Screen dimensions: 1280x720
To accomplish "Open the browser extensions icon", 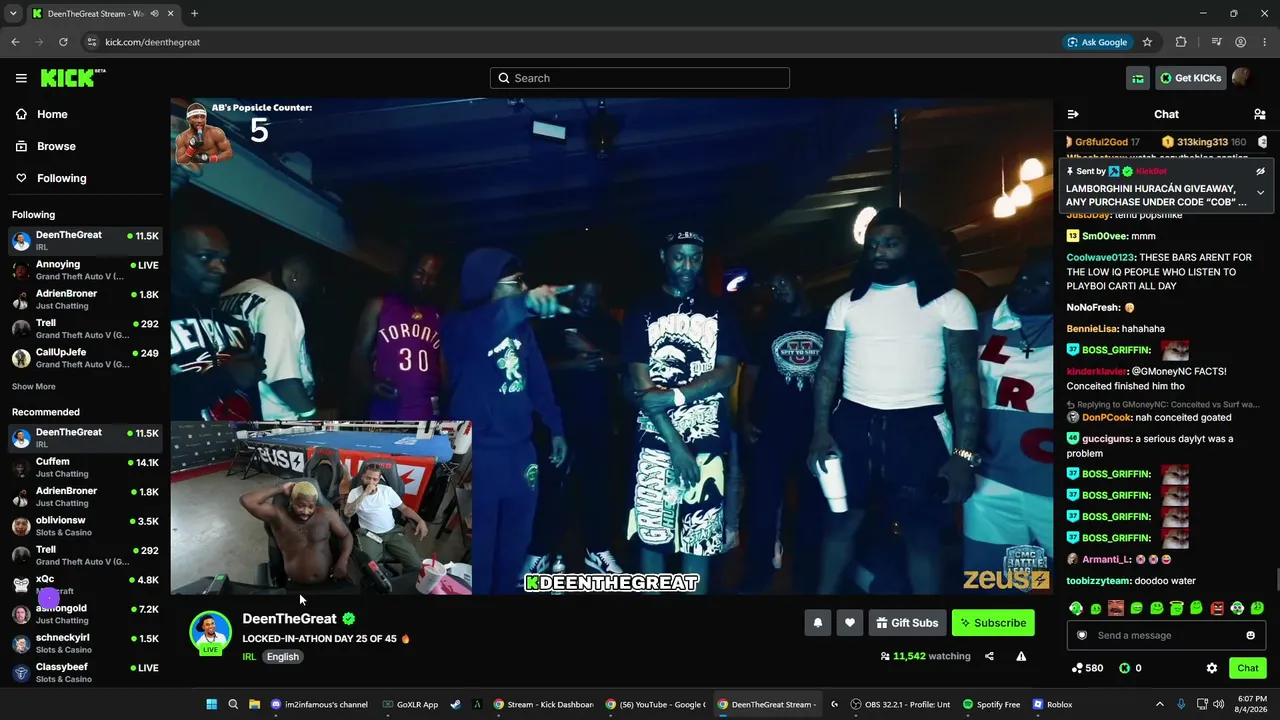I will click(1181, 42).
